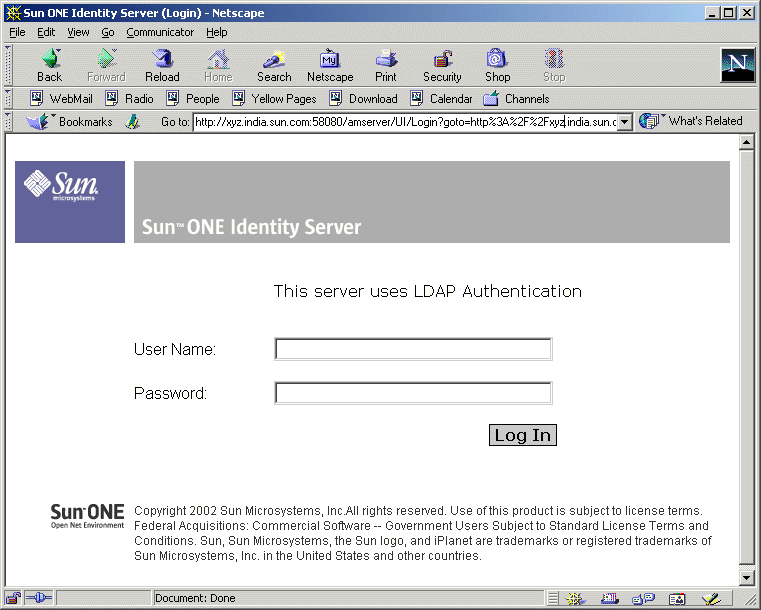
Task: Open the Channels folder in toolbar
Action: click(516, 99)
